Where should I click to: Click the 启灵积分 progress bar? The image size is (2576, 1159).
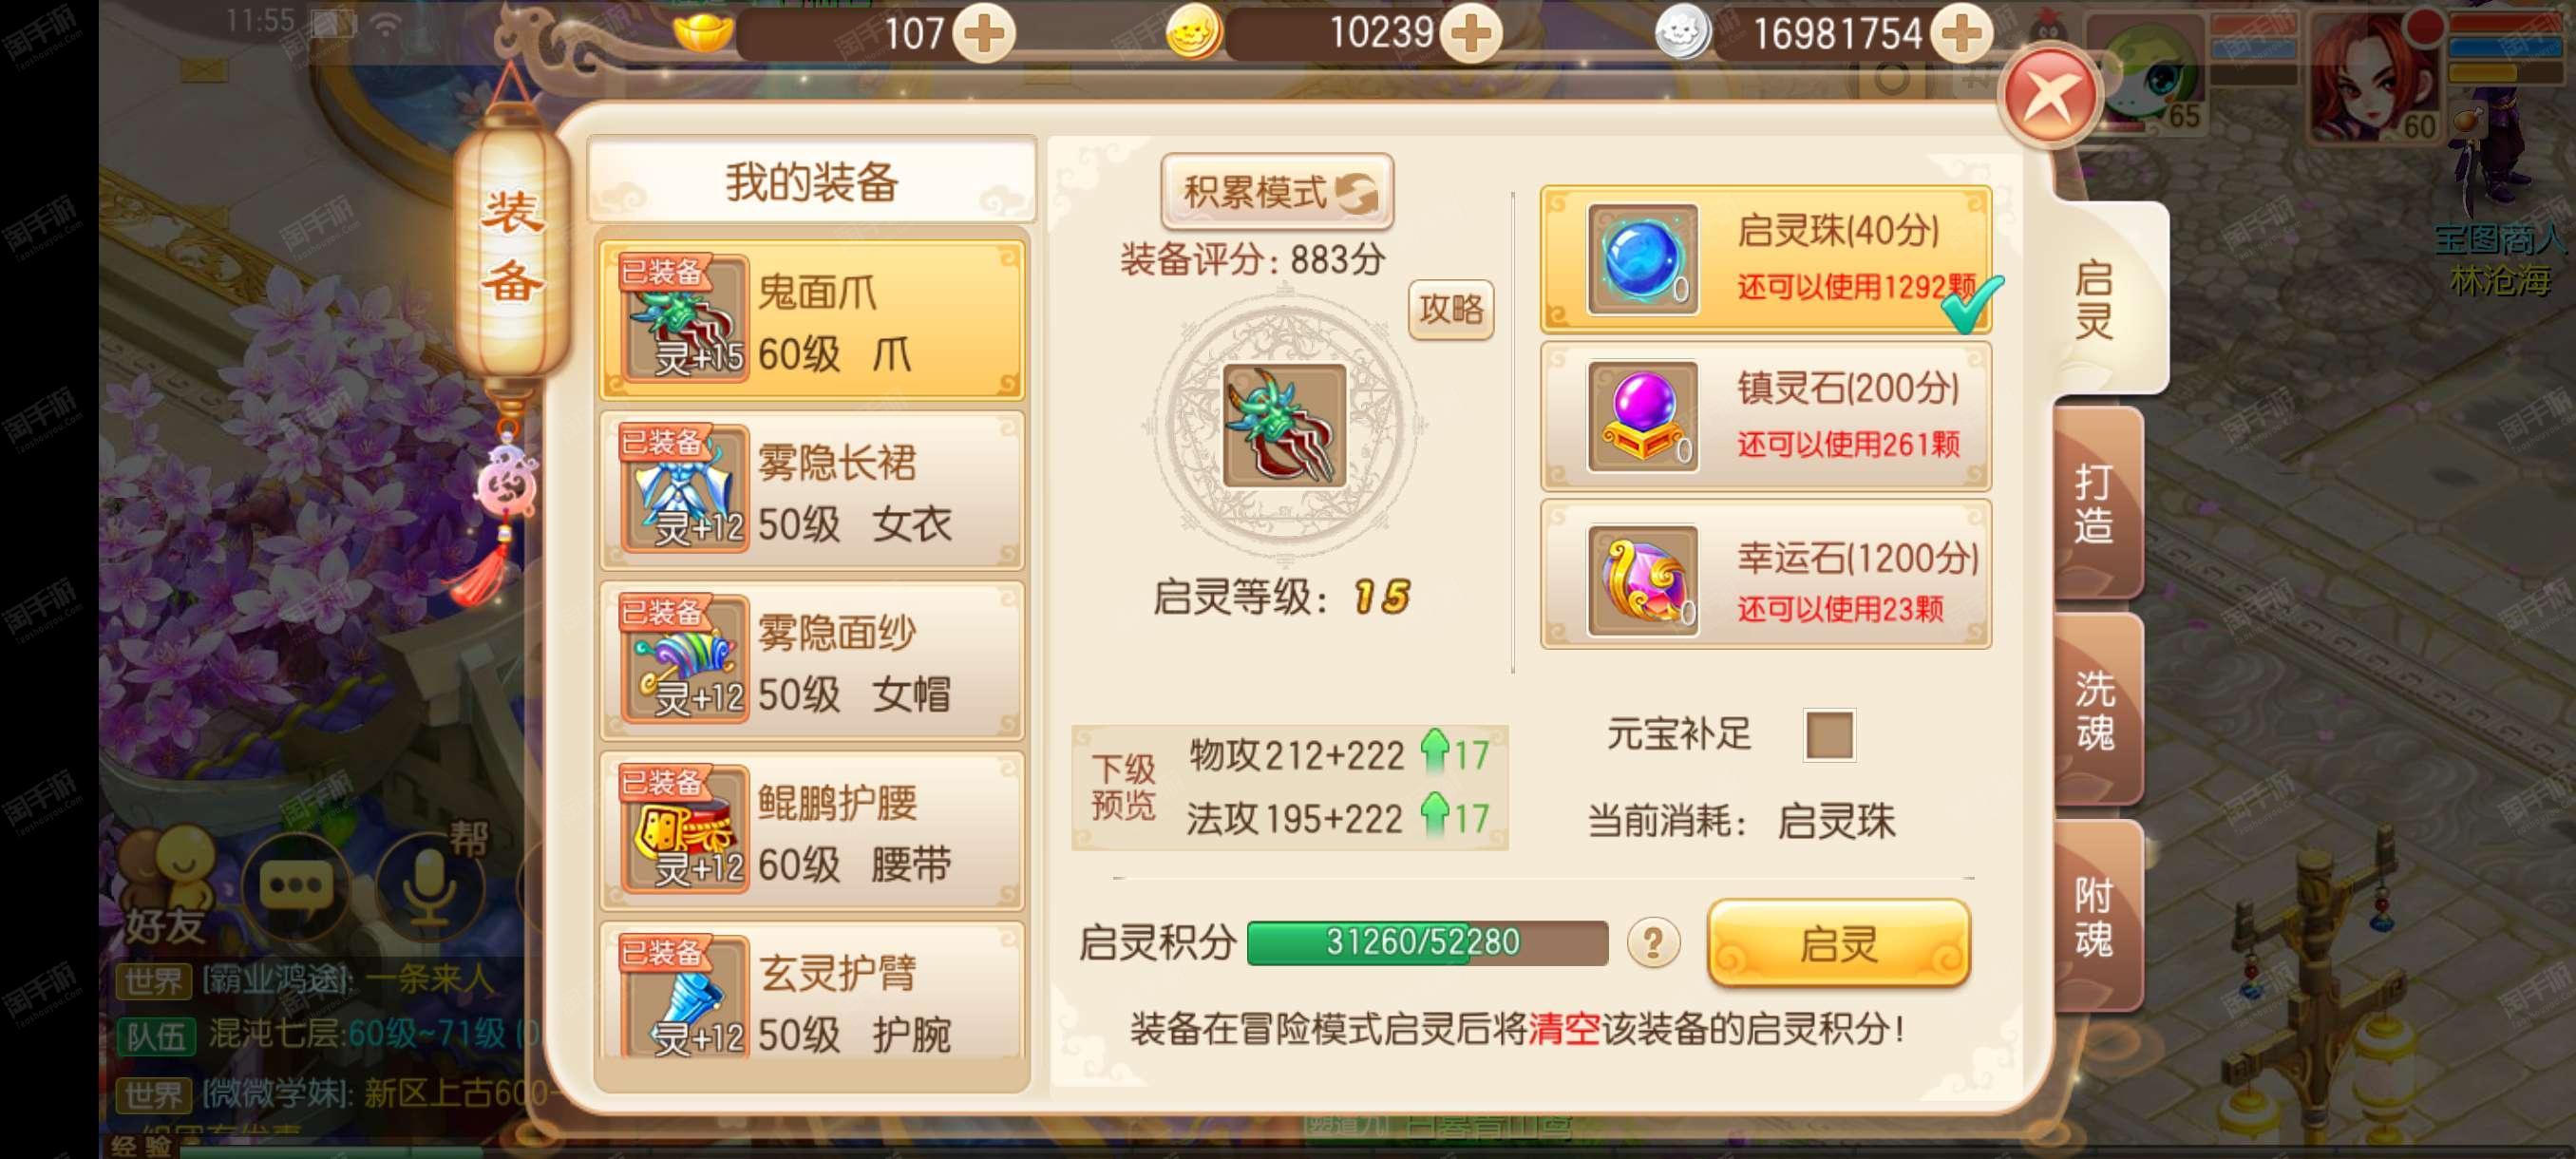click(x=1427, y=943)
